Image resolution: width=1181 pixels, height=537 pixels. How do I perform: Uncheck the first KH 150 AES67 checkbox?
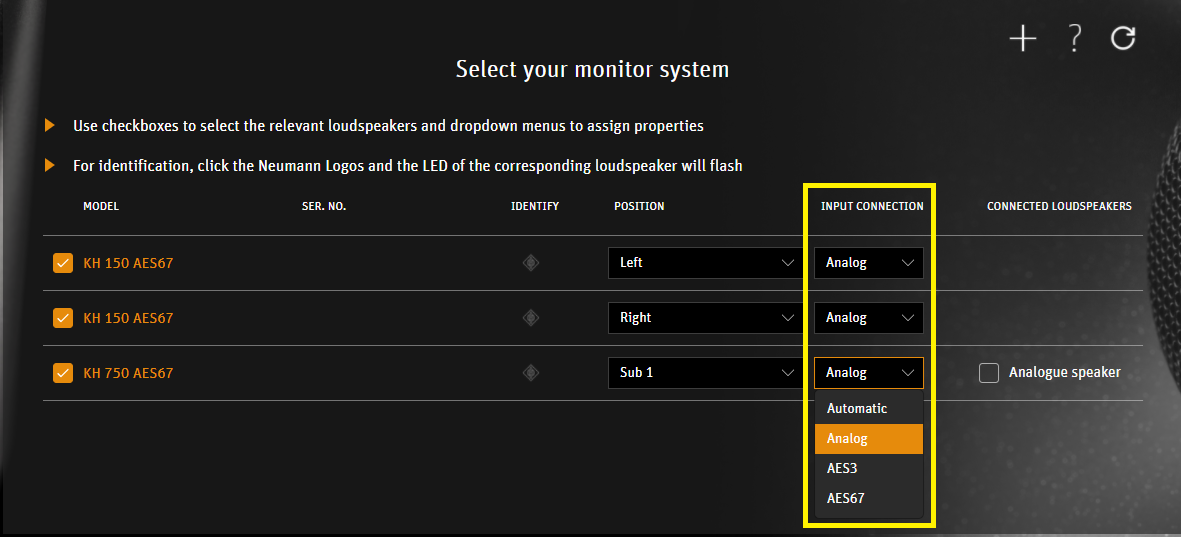coord(63,263)
